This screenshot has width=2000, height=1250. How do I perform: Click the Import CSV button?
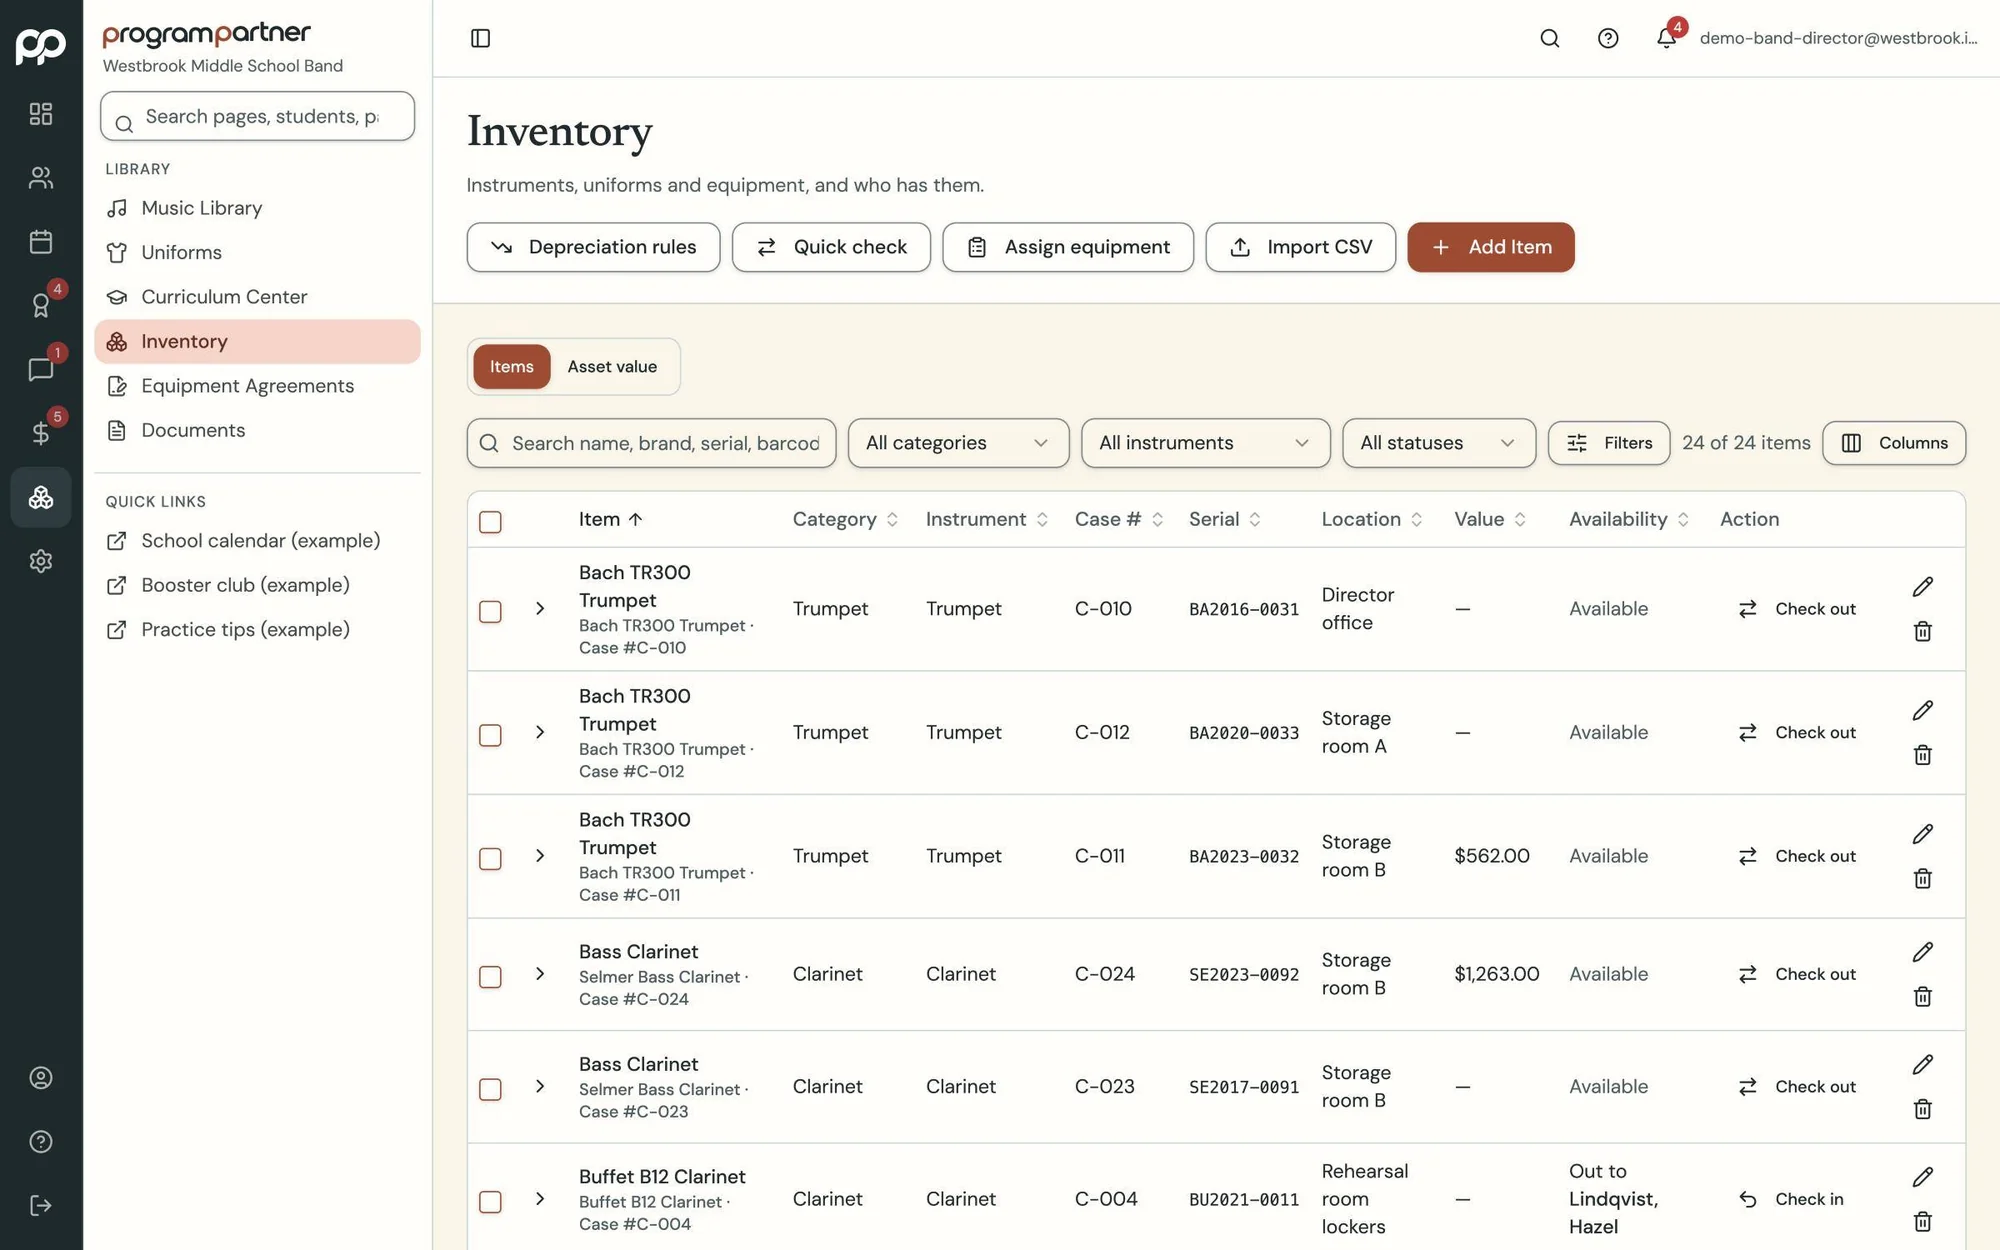[1300, 247]
